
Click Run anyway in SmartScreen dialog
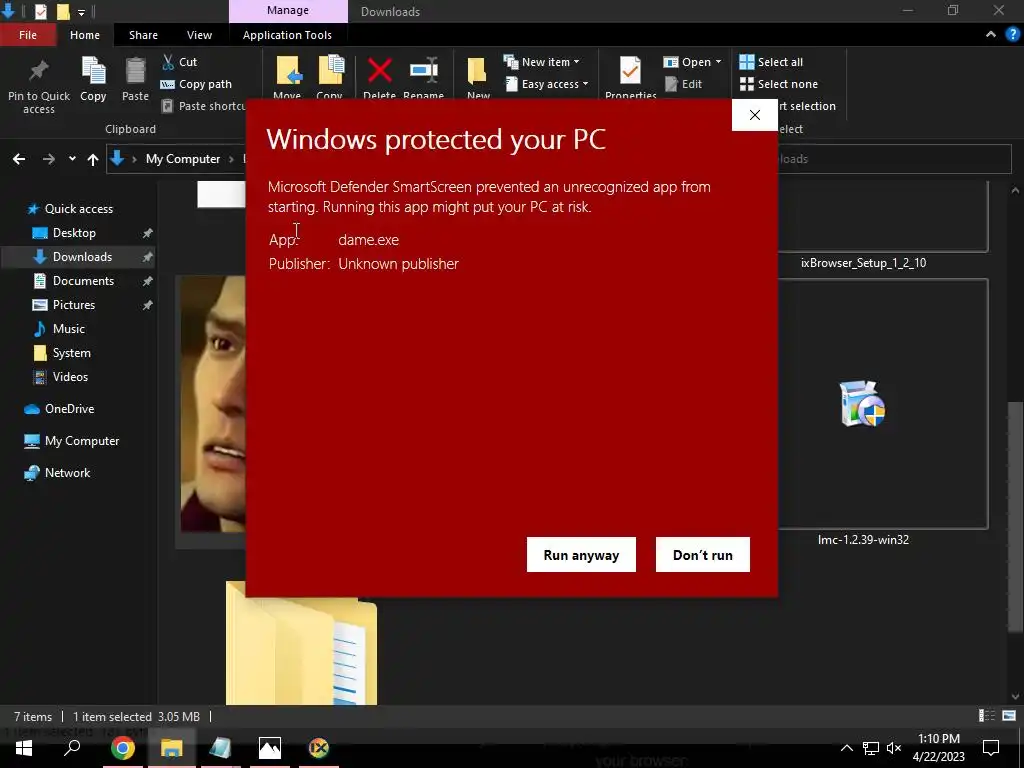coord(581,554)
